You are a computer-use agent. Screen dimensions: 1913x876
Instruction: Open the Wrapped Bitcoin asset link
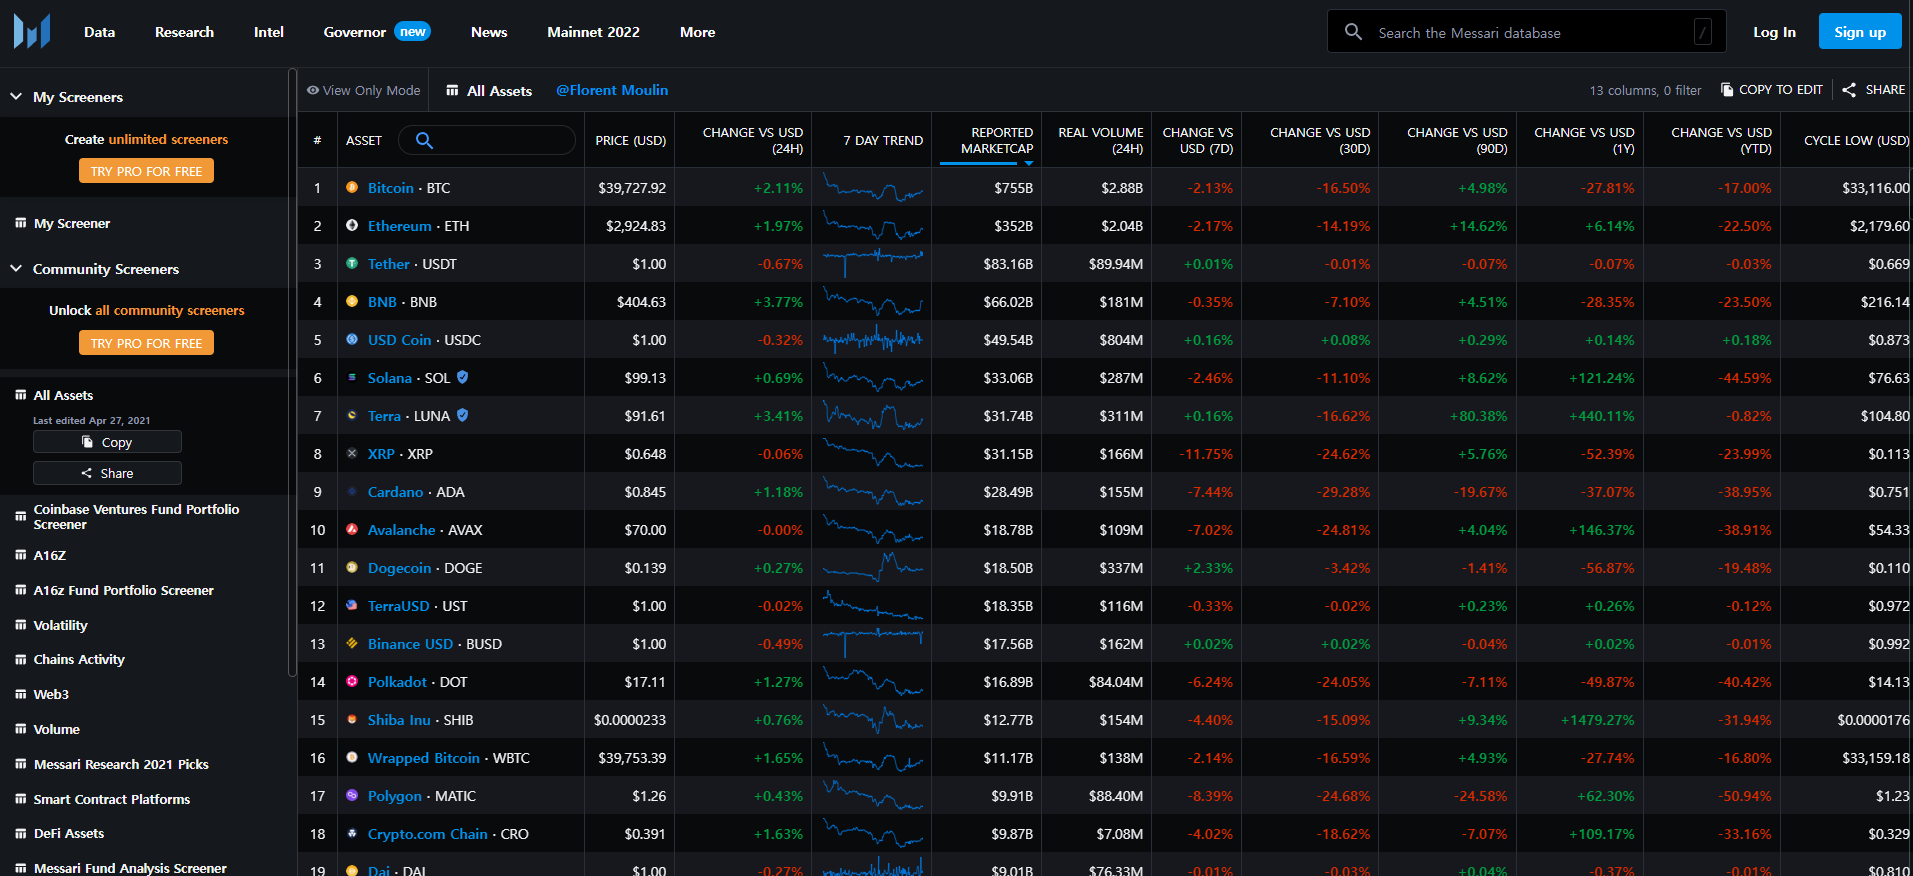(423, 757)
